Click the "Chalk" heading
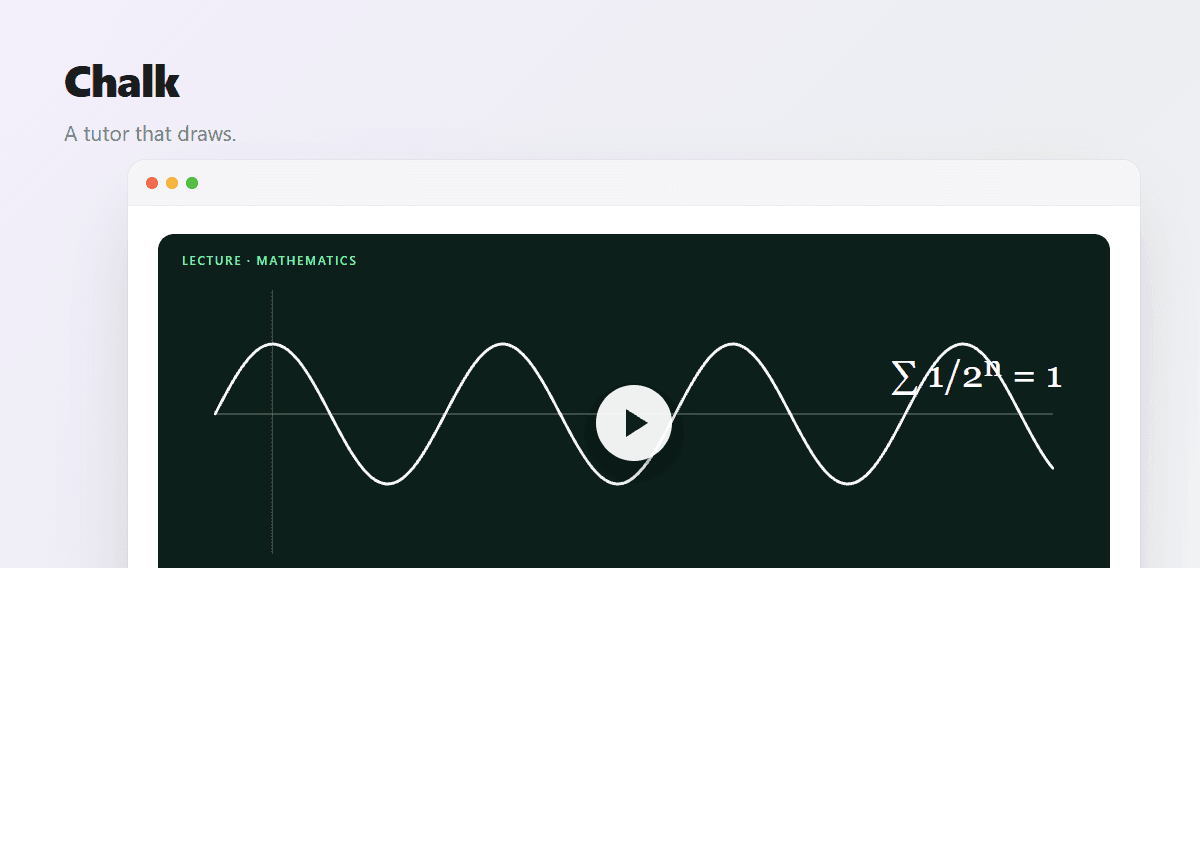Viewport: 1200px width, 860px height. pos(122,82)
